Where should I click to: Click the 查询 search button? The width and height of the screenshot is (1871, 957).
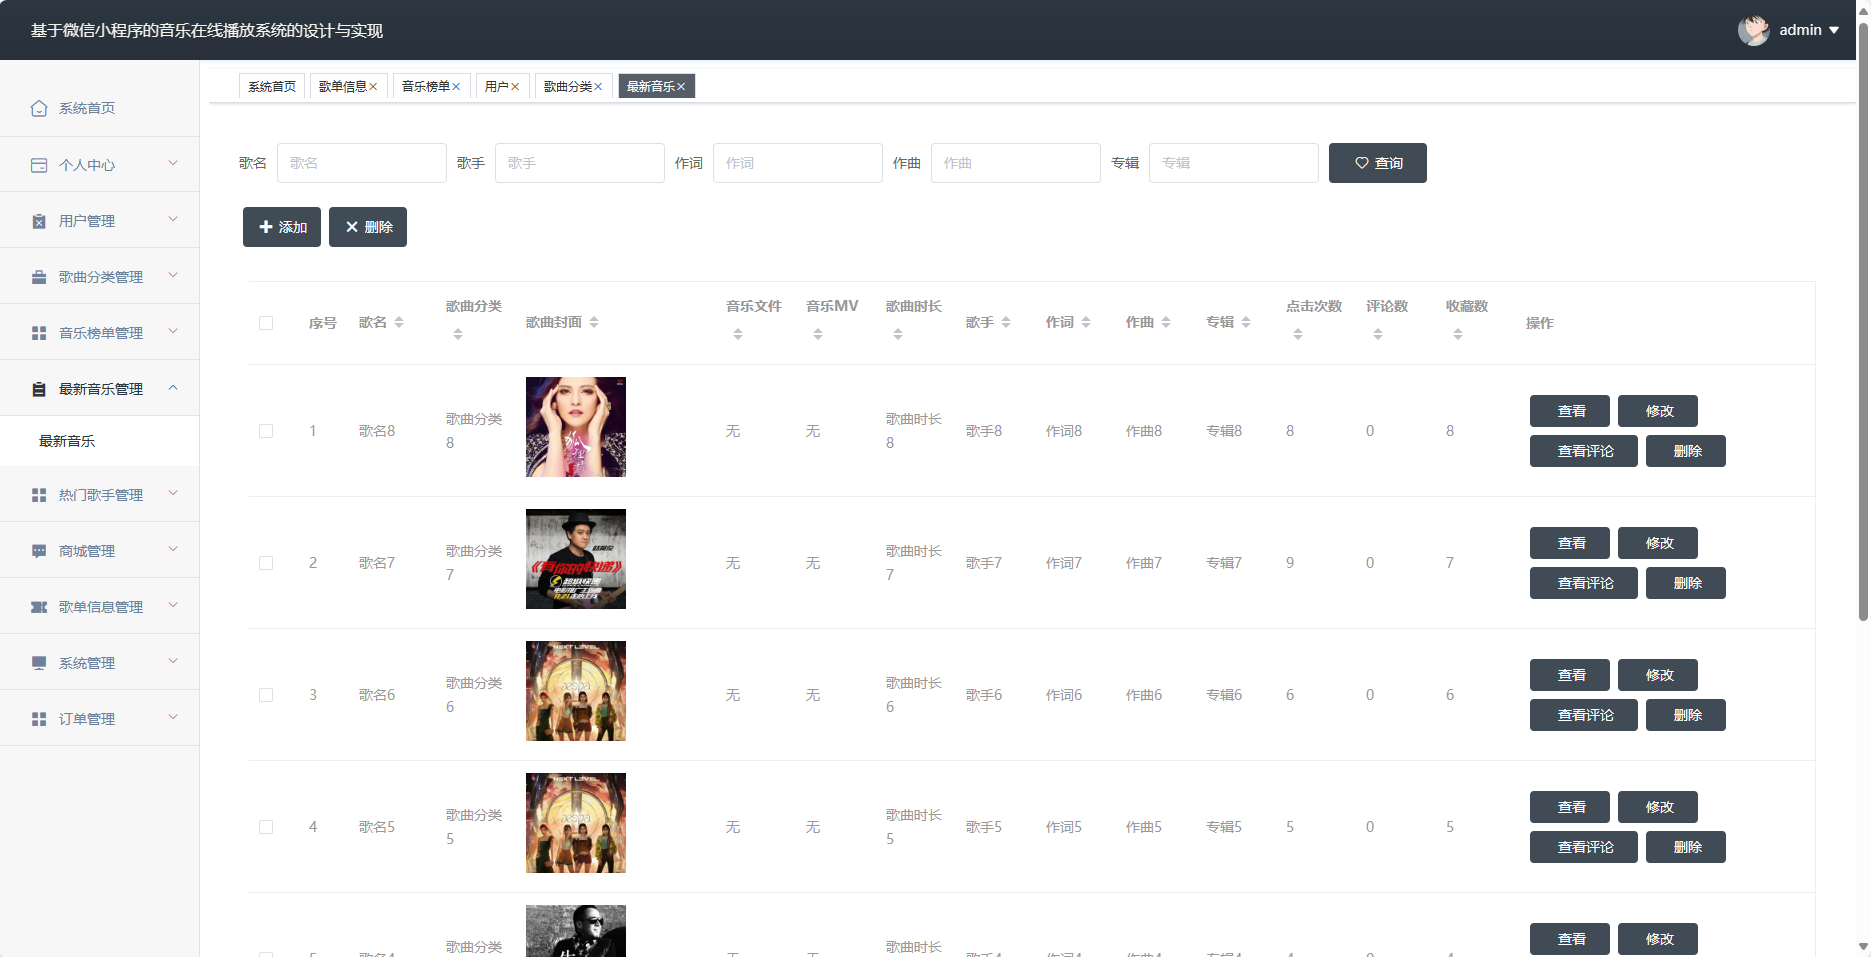coord(1377,163)
